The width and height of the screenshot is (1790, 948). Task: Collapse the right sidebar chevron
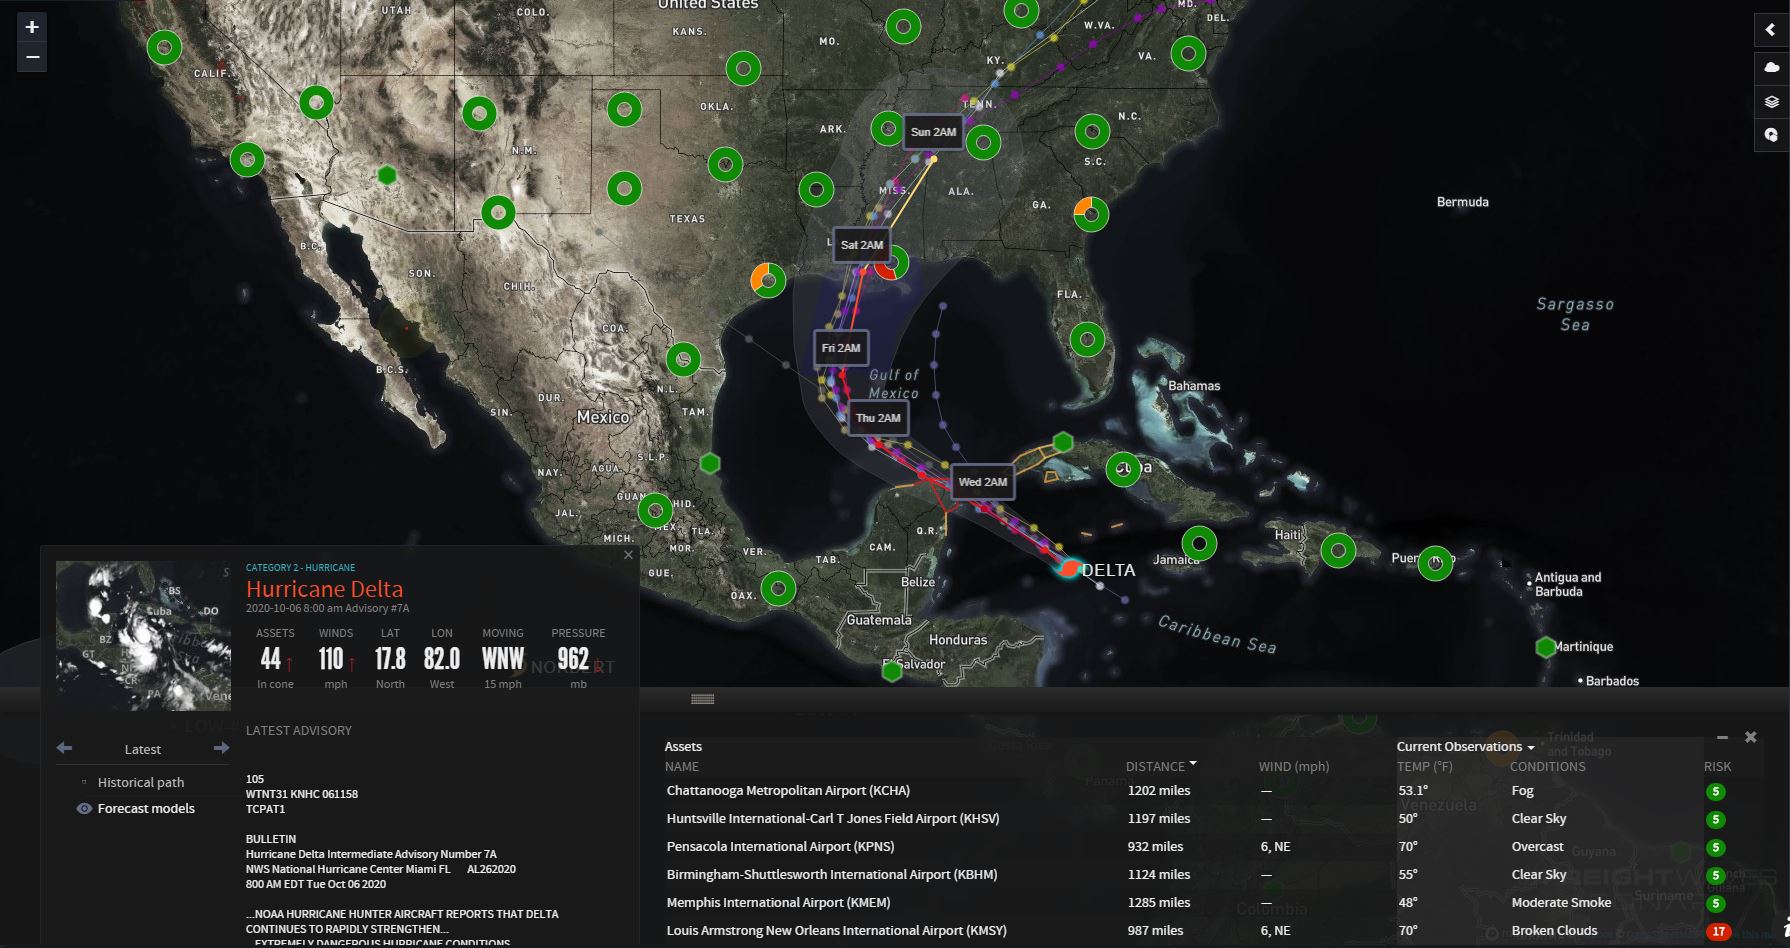pyautogui.click(x=1772, y=30)
